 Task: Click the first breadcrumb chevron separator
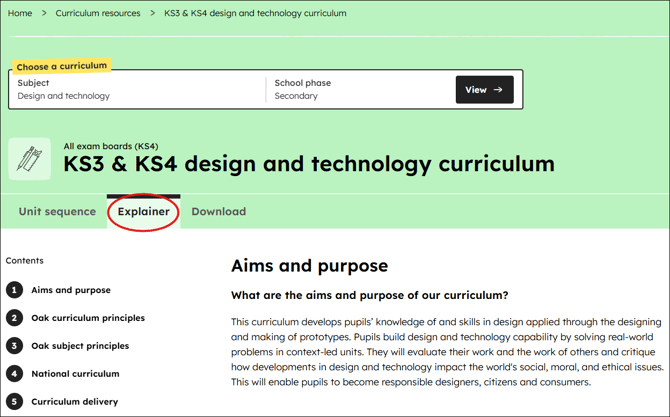[44, 13]
